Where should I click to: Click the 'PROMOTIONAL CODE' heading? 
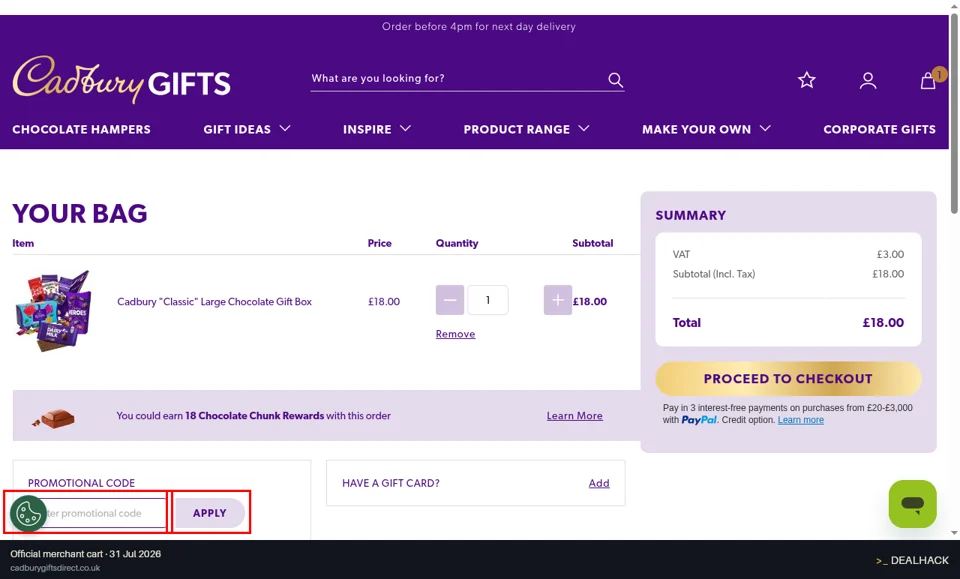click(x=81, y=483)
